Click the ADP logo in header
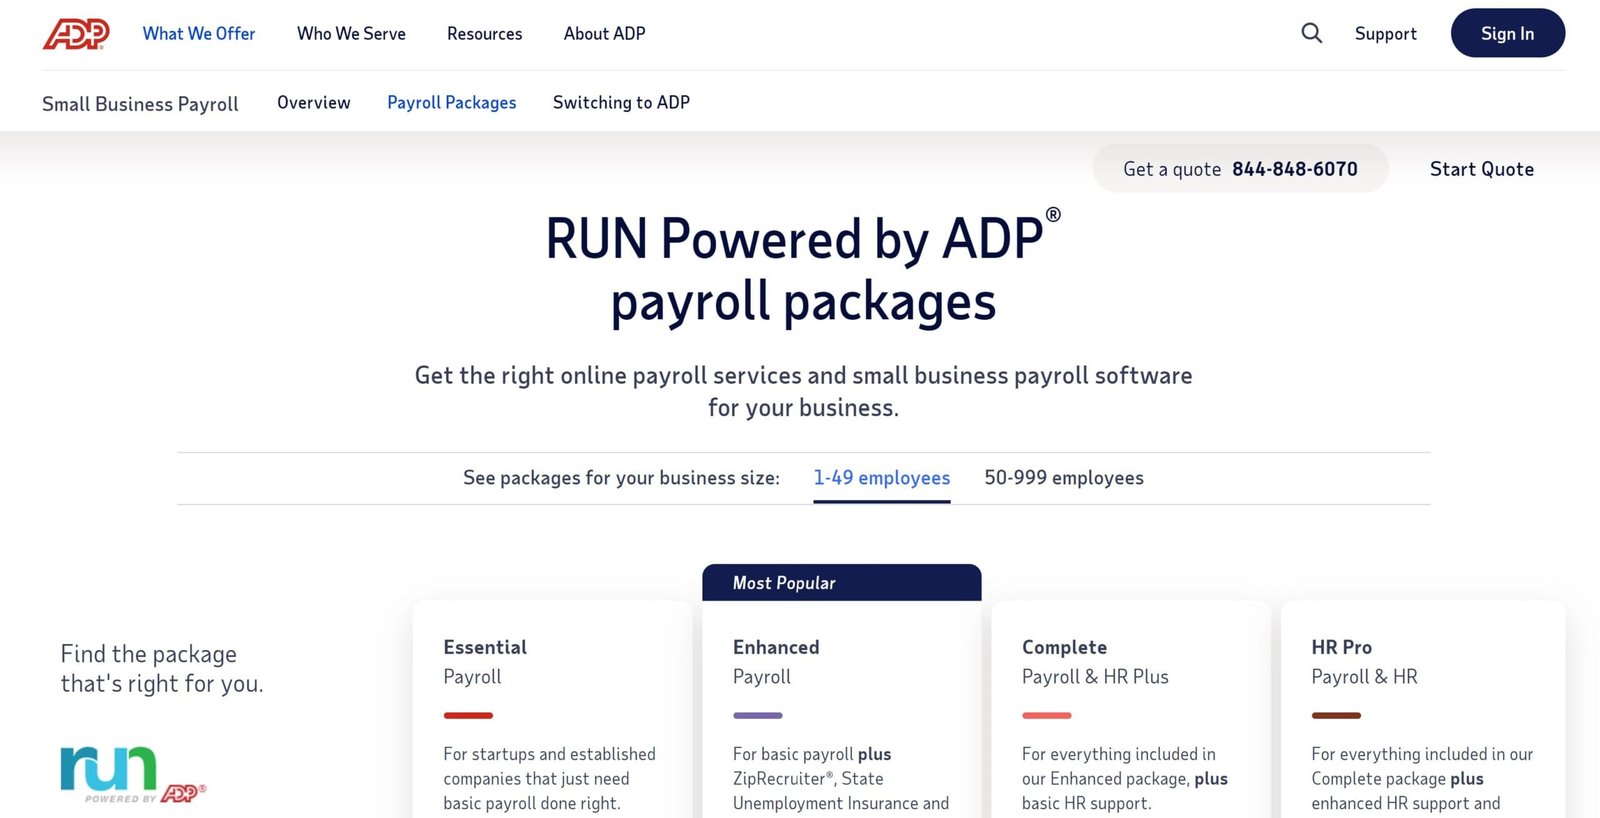The width and height of the screenshot is (1600, 818). pos(76,34)
